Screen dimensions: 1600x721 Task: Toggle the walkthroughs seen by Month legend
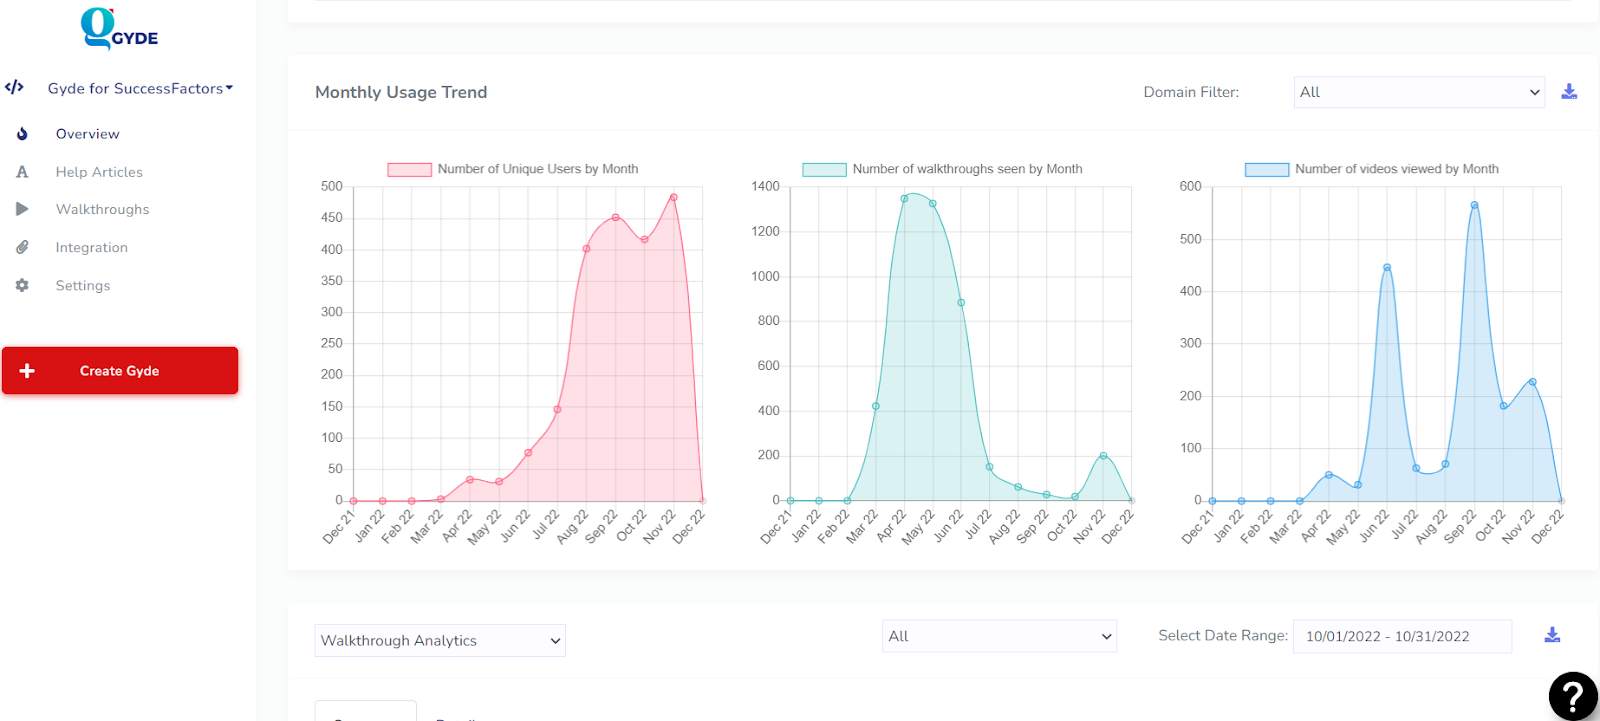click(x=942, y=169)
